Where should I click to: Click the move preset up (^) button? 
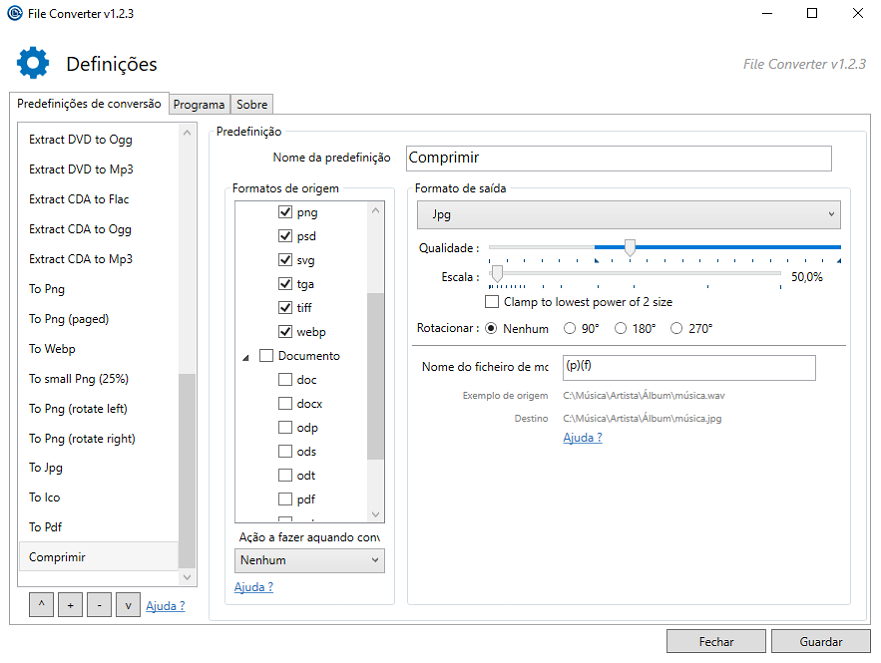(x=41, y=605)
